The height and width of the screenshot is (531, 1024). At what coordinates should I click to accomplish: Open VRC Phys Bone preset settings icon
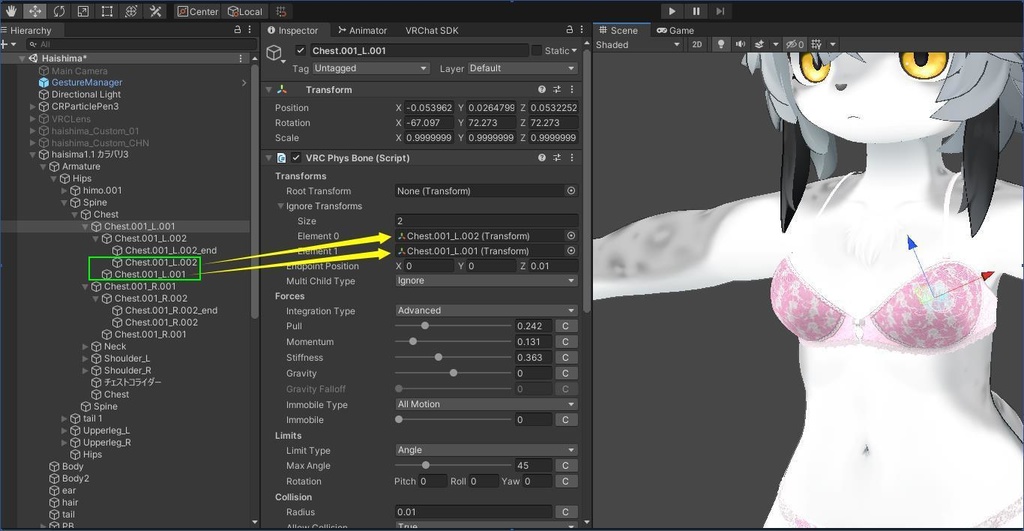(557, 158)
